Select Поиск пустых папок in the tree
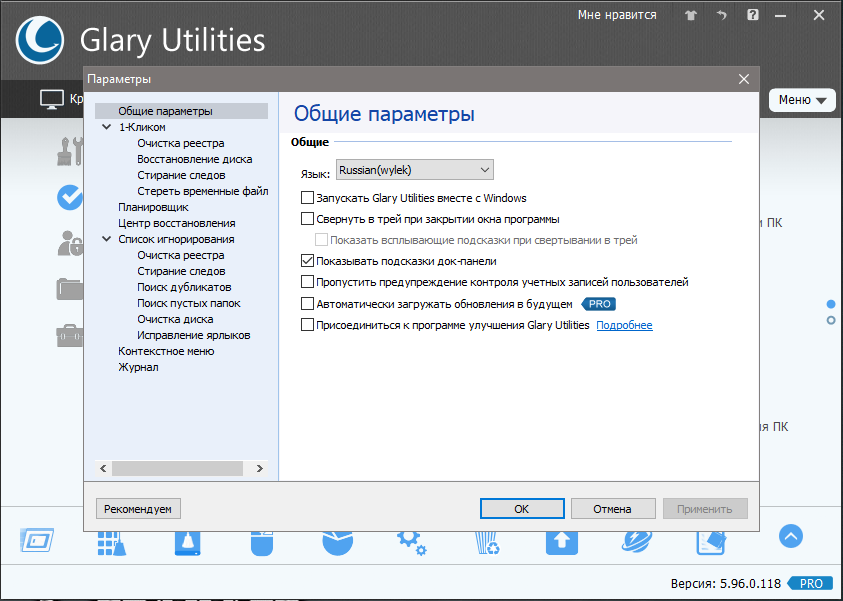Image resolution: width=843 pixels, height=601 pixels. (x=189, y=303)
